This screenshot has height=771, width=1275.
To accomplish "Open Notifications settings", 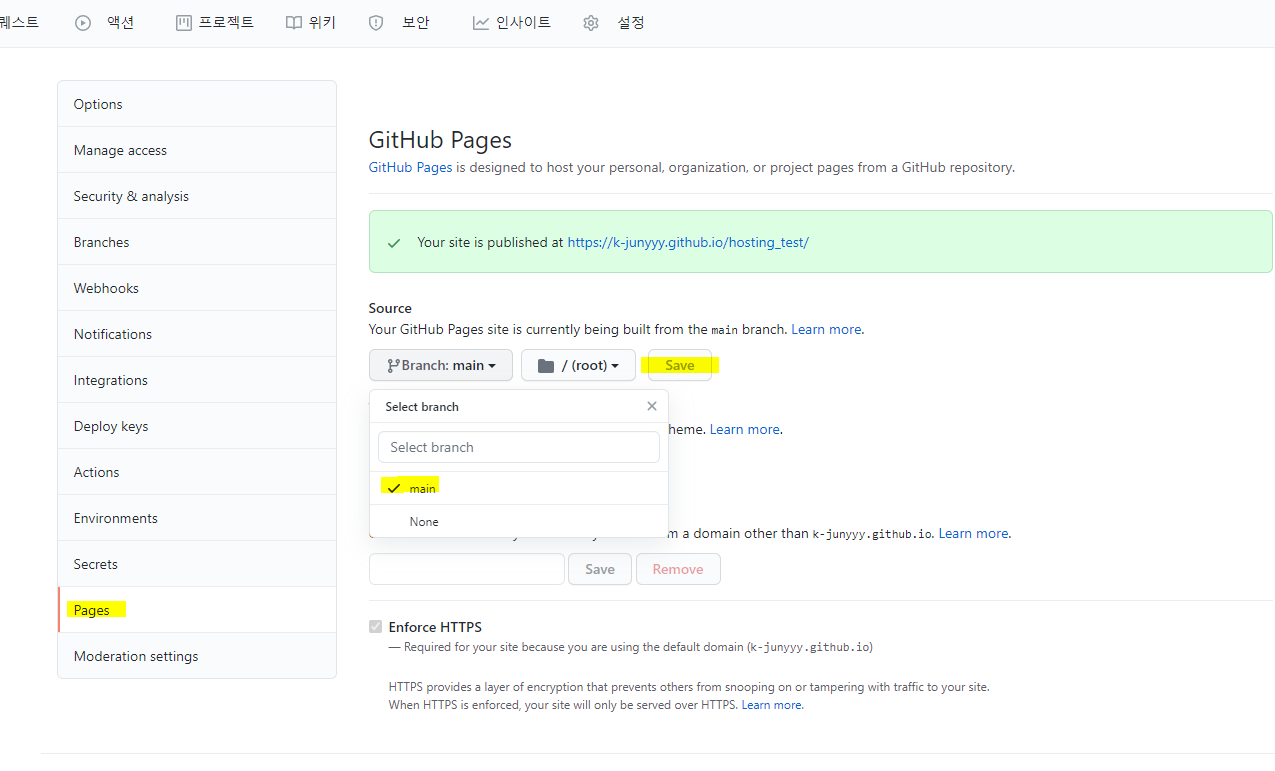I will pos(197,334).
